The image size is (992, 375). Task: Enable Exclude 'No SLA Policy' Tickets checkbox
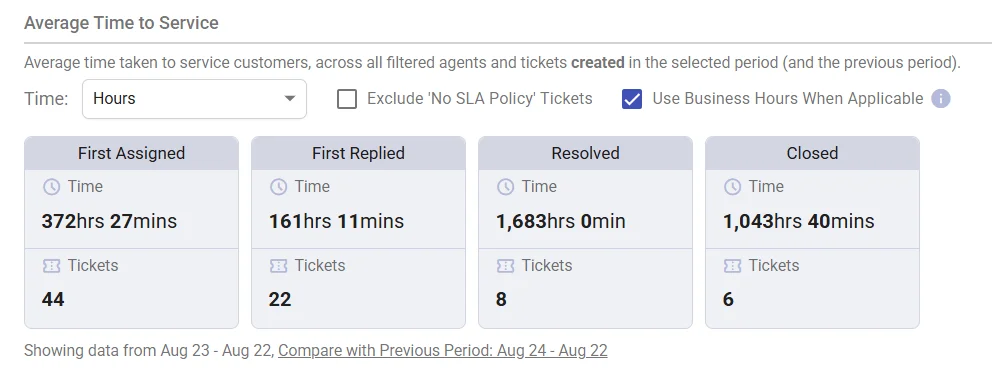click(x=347, y=99)
